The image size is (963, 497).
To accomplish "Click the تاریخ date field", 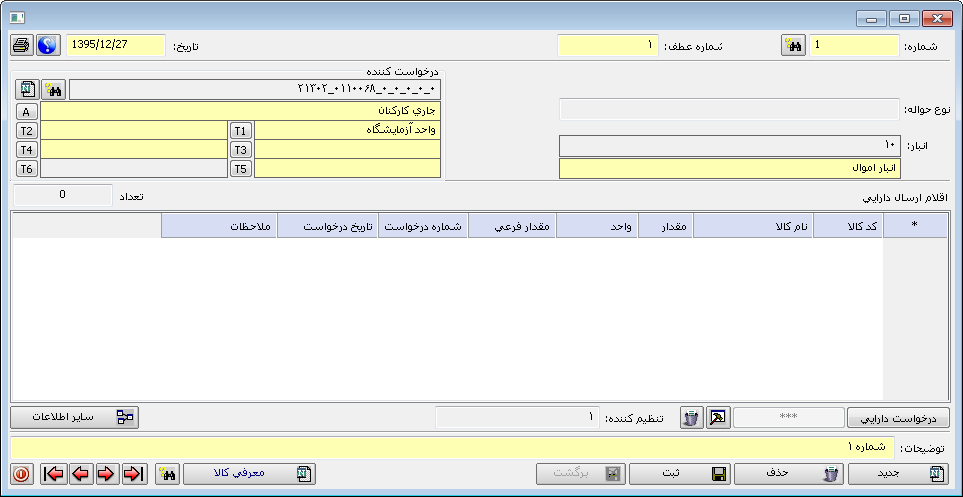I will (115, 46).
